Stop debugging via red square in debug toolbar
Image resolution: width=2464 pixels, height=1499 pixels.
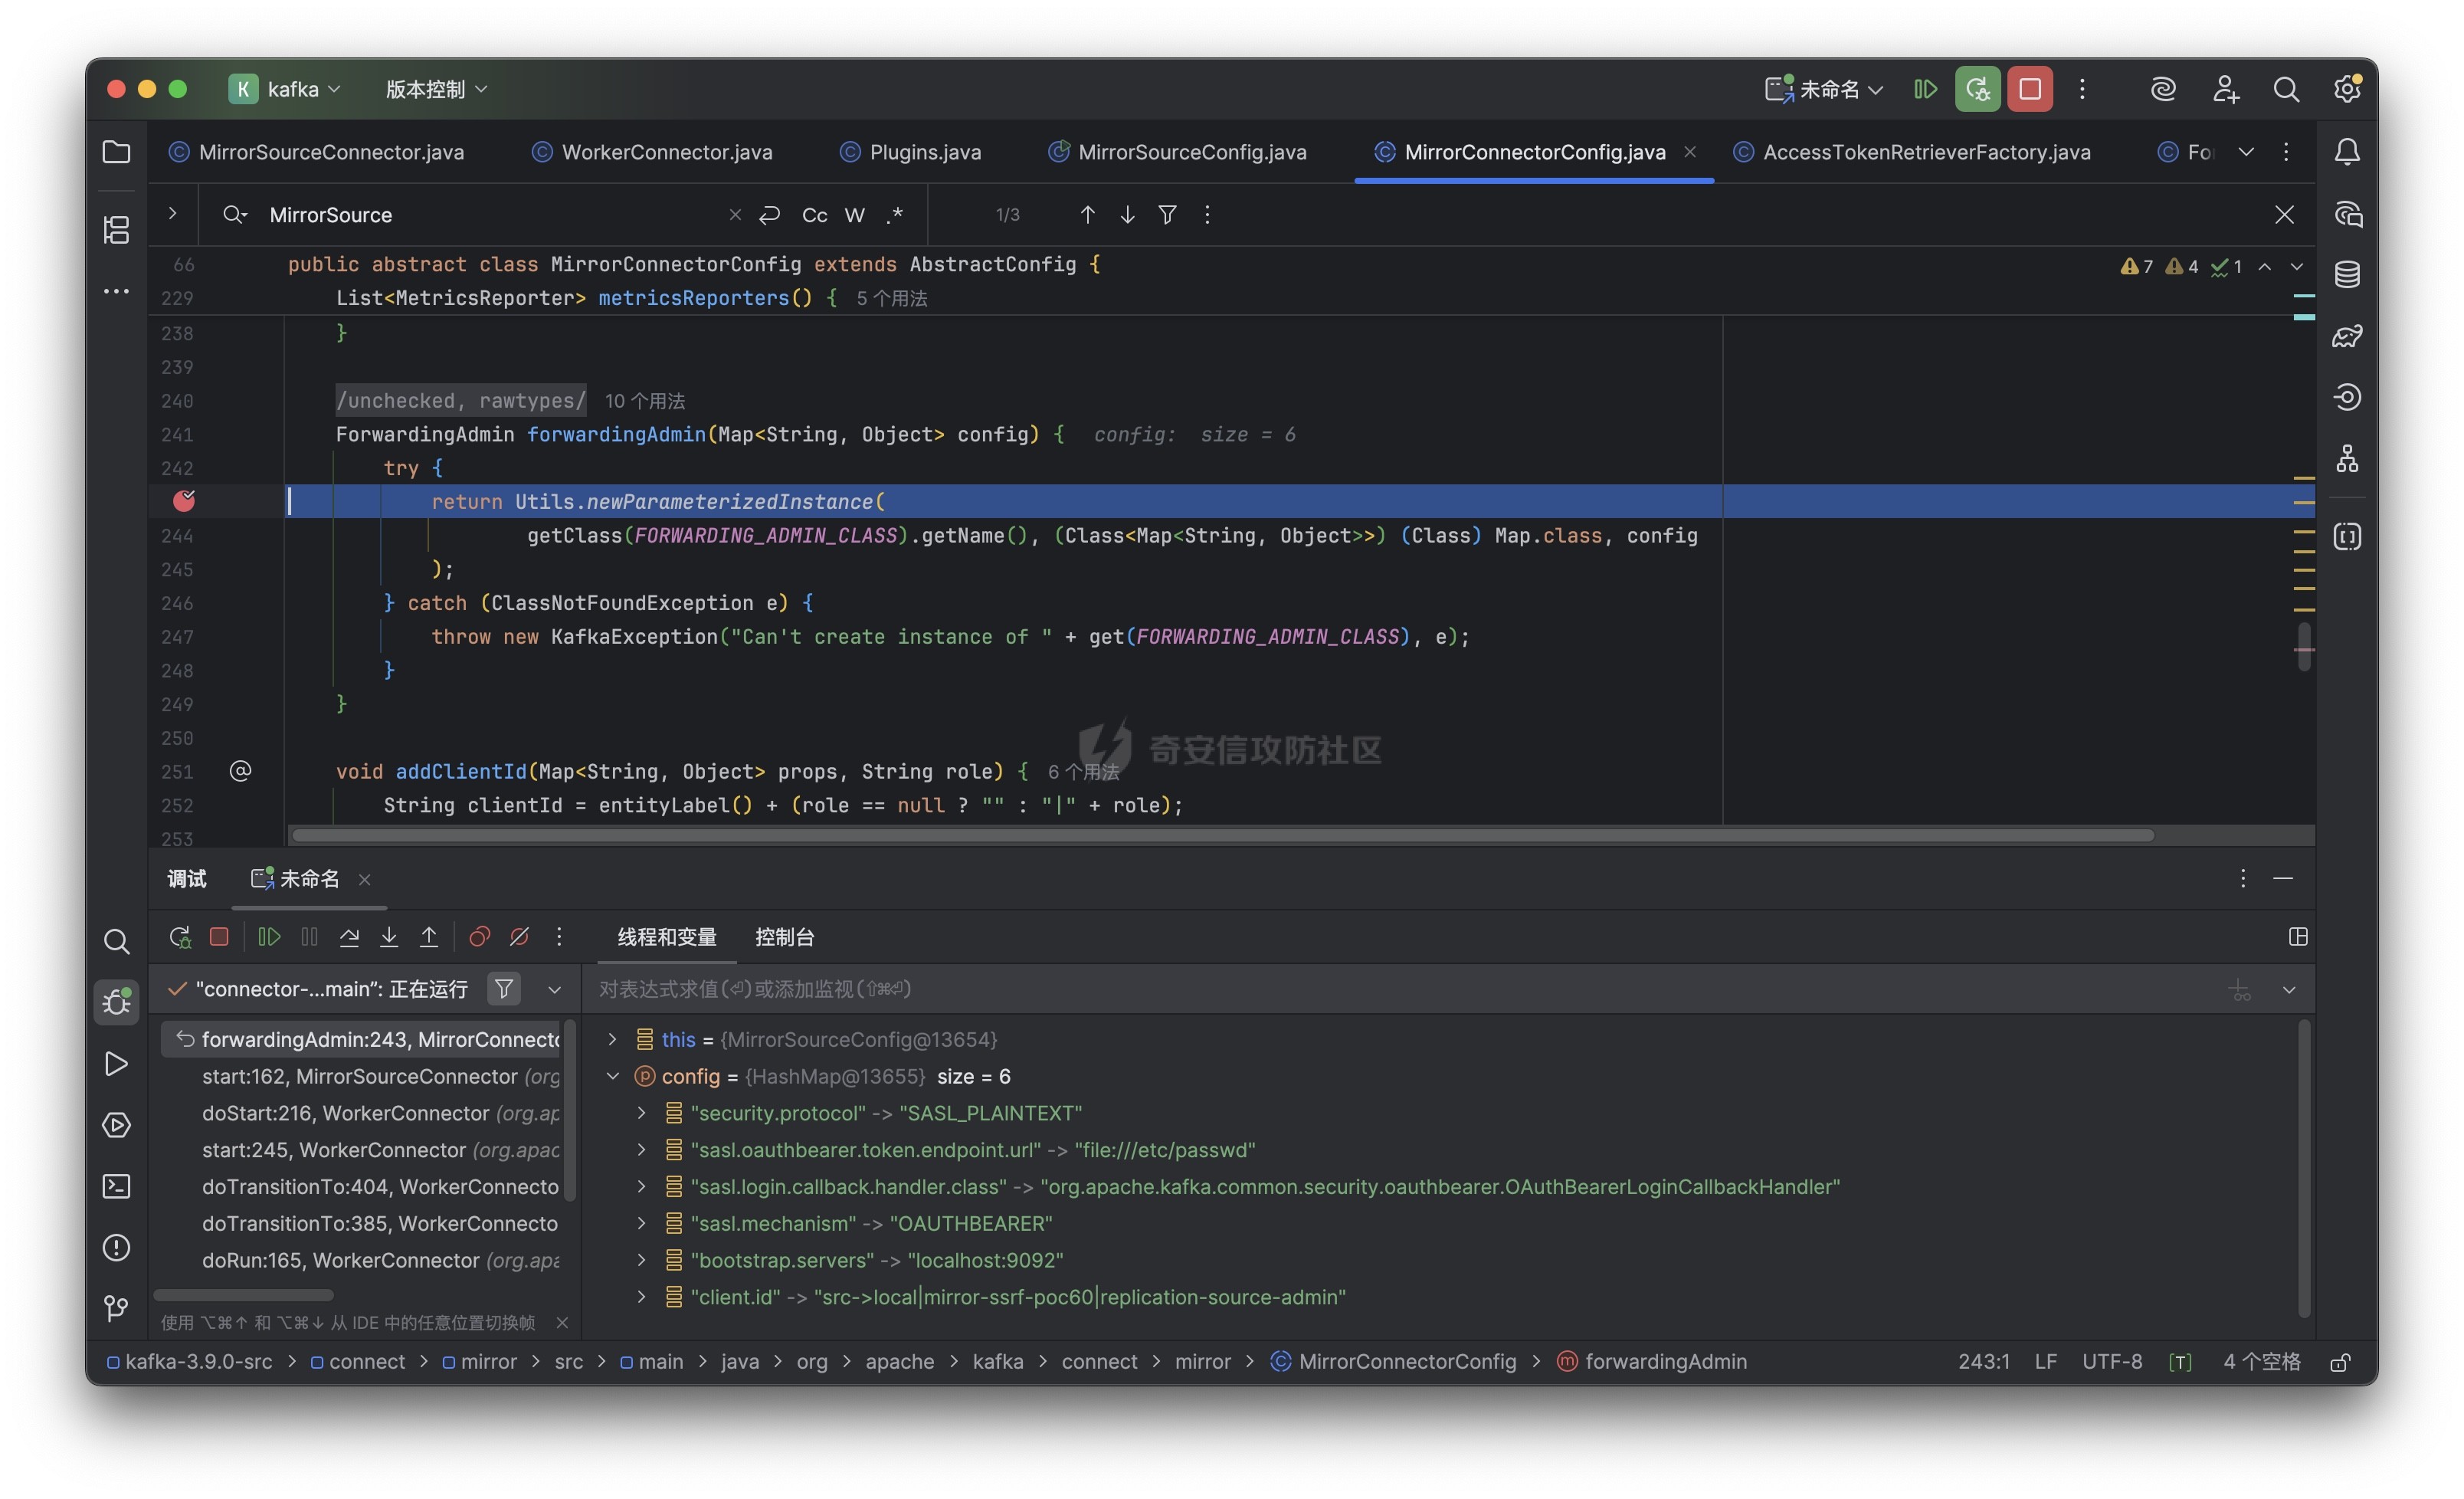[x=219, y=937]
